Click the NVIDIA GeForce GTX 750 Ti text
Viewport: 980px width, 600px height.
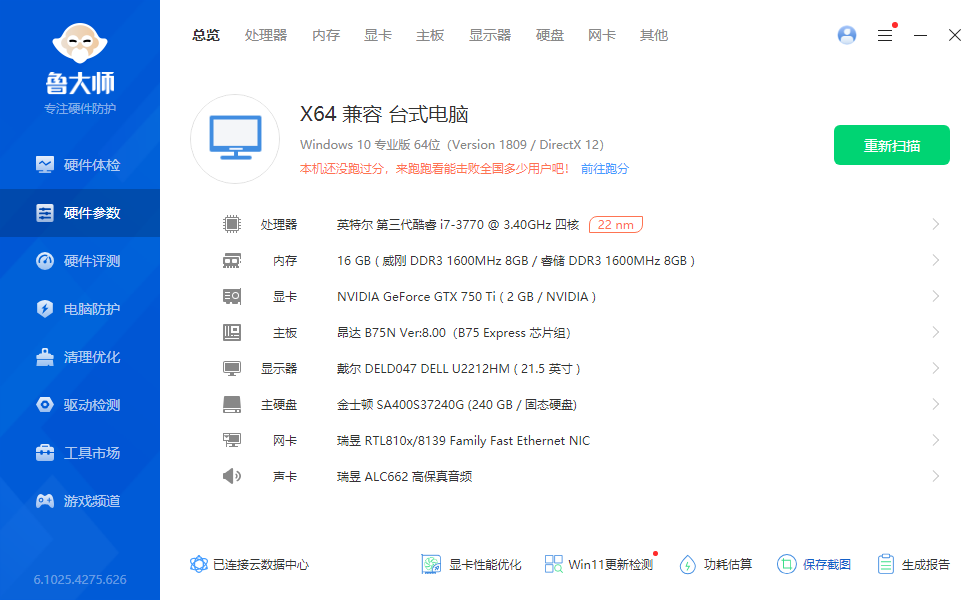(466, 297)
